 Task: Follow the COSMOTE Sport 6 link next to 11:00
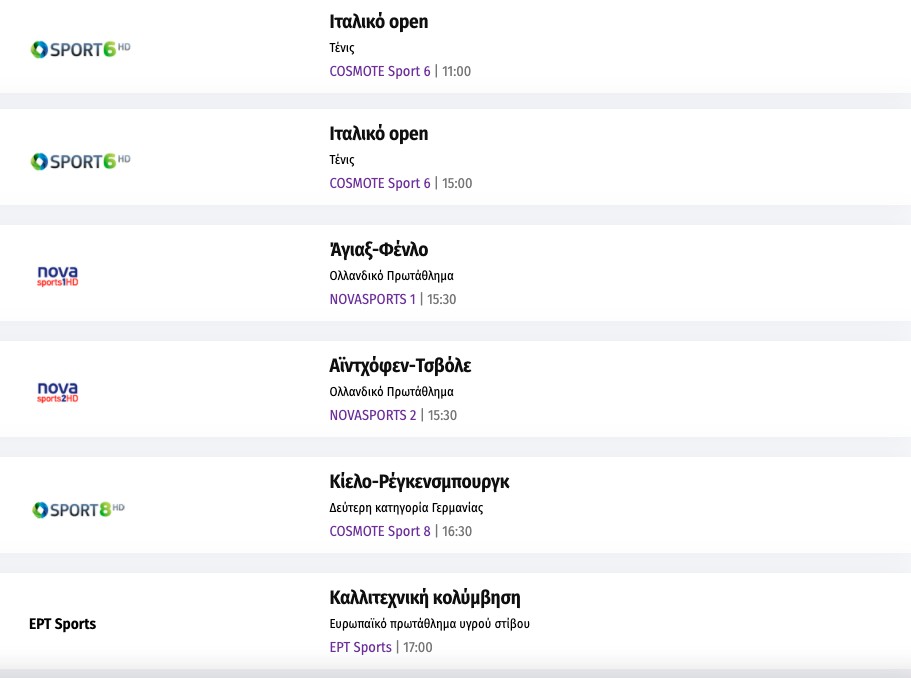point(380,71)
